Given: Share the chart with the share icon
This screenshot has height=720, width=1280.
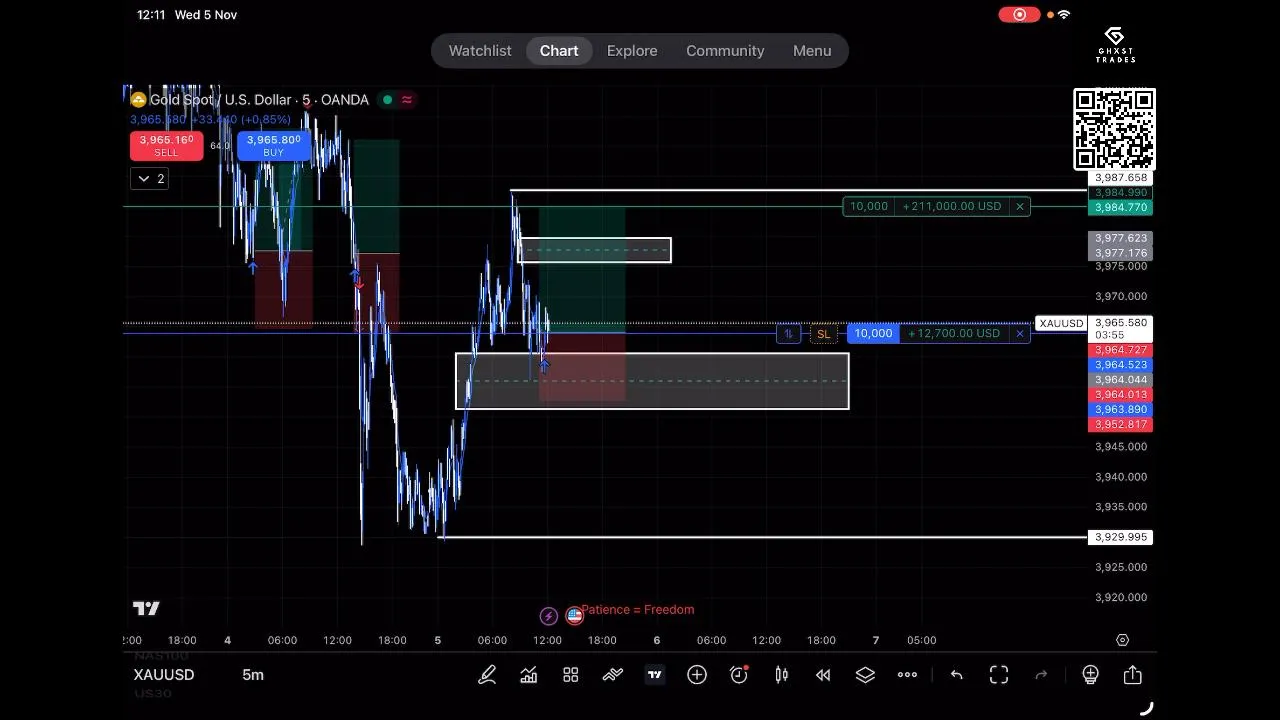Looking at the screenshot, I should point(1133,675).
